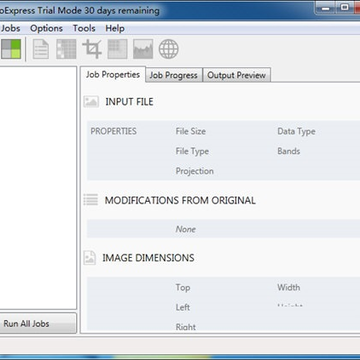Click the MODIFICATIONS FROM ORIGINAL list icon
The image size is (360, 360).
[x=91, y=200]
